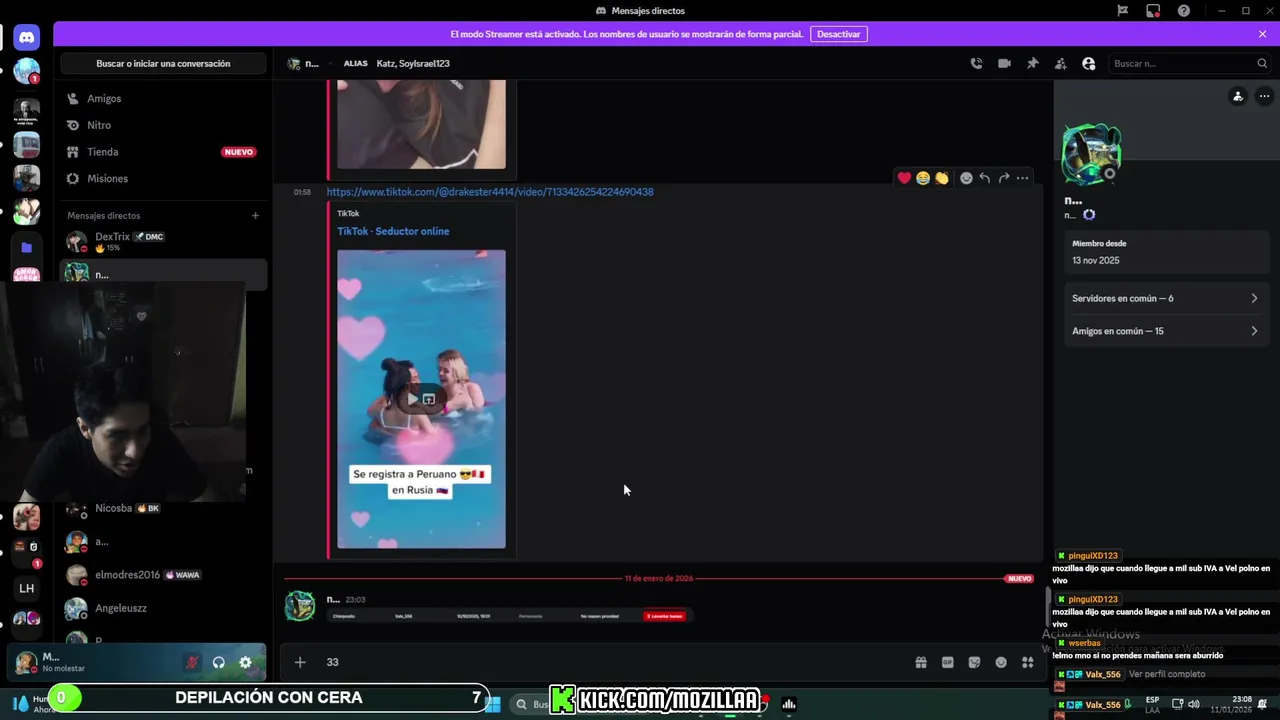Open Nitro page
This screenshot has height=720, width=1280.
tap(163, 125)
